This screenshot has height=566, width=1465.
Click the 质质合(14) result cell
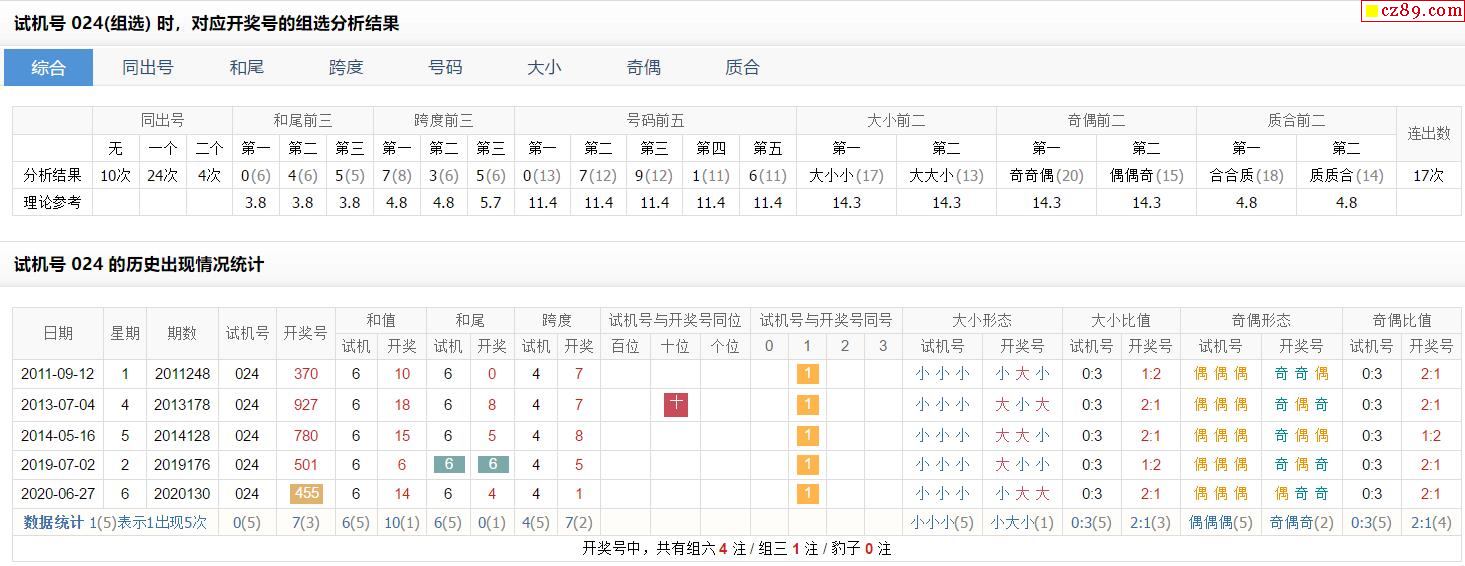pos(1346,175)
